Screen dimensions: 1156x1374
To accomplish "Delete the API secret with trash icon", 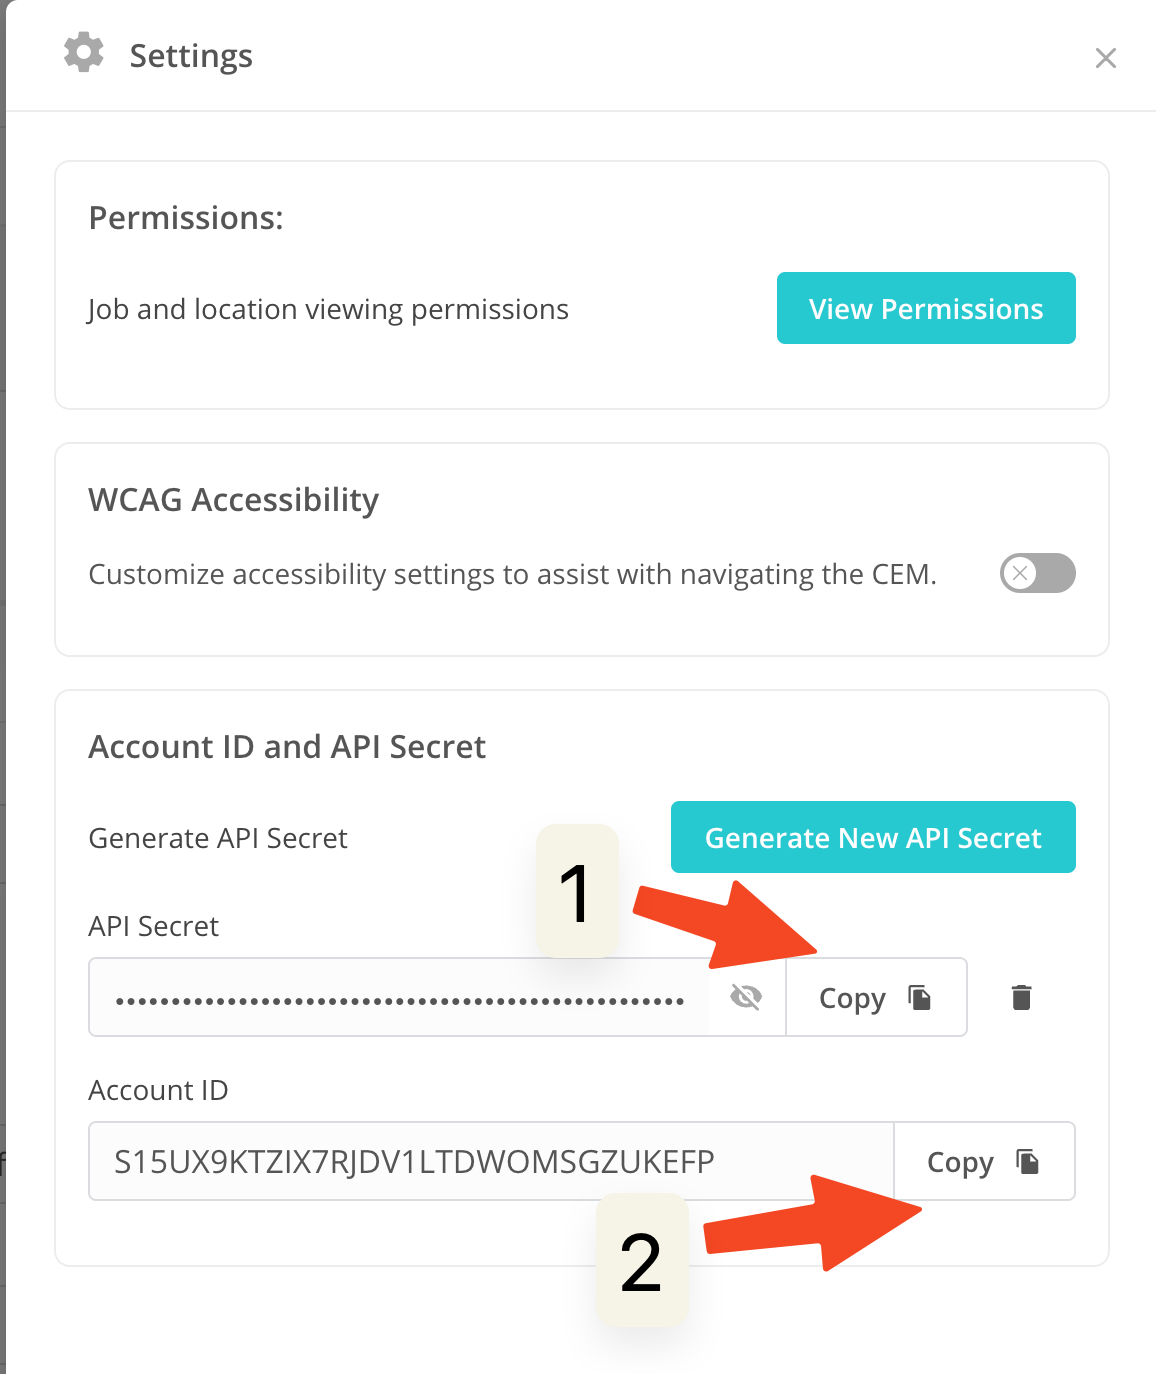I will (x=1021, y=997).
